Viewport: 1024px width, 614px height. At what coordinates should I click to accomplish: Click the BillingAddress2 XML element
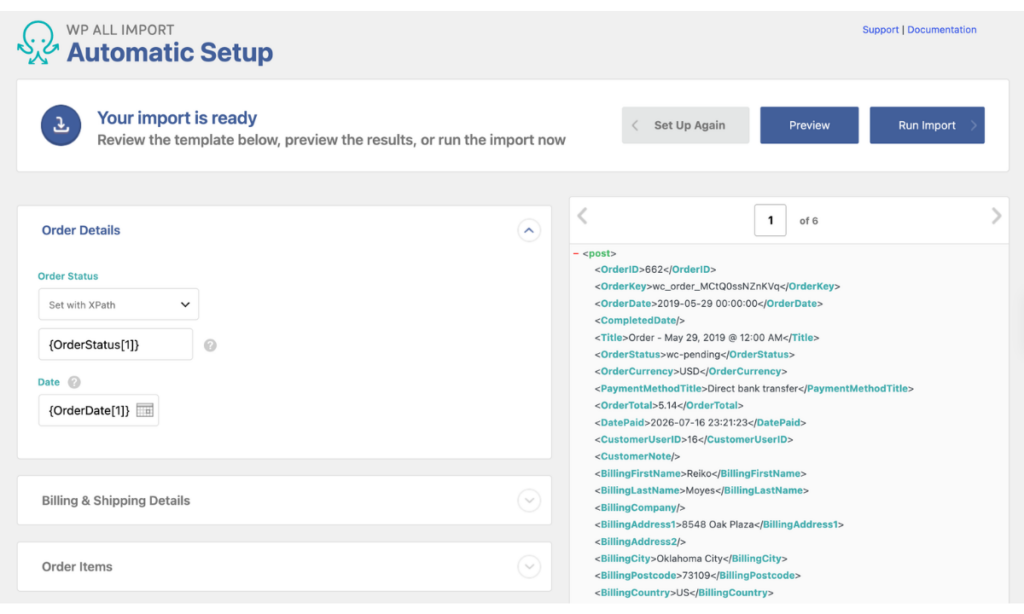(x=640, y=541)
